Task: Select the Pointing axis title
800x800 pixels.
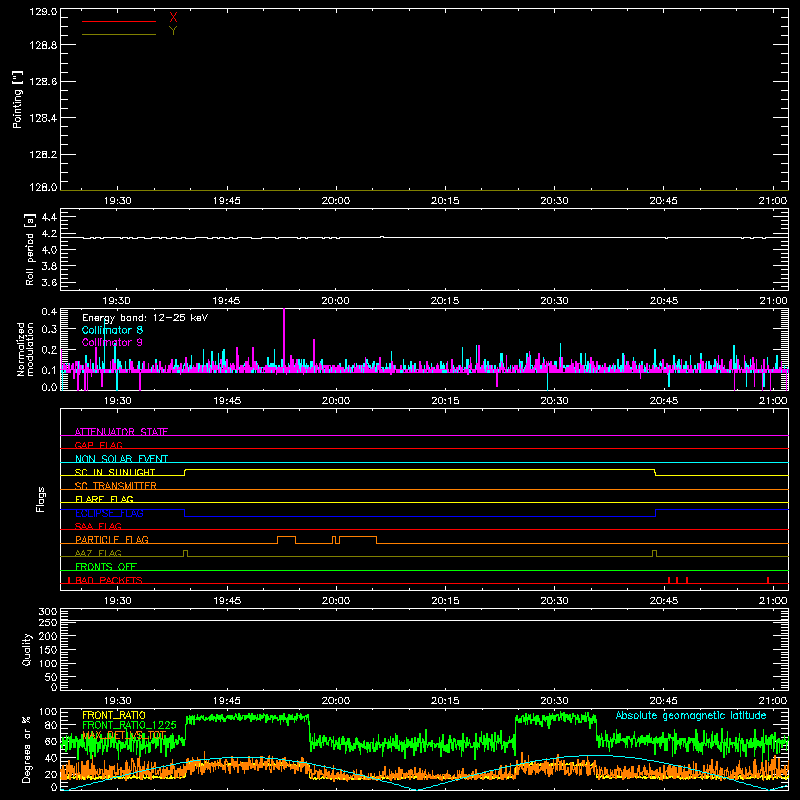Action: click(18, 100)
